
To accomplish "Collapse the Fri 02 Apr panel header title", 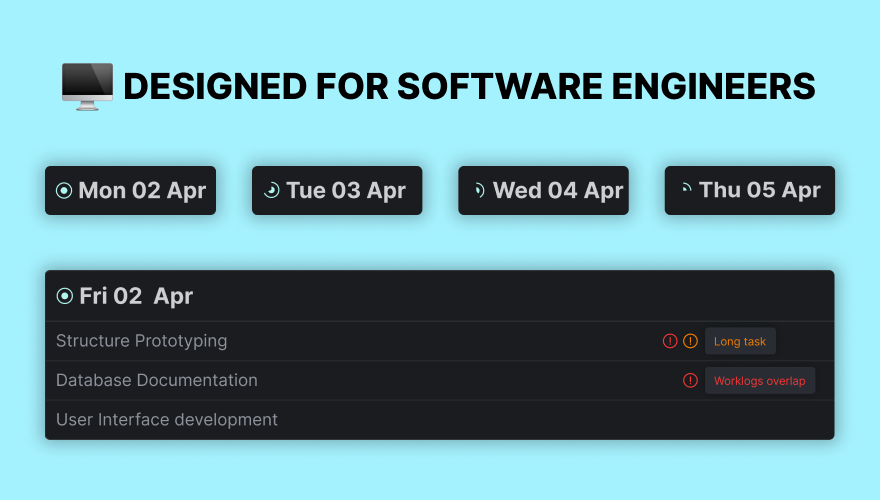I will tap(136, 296).
